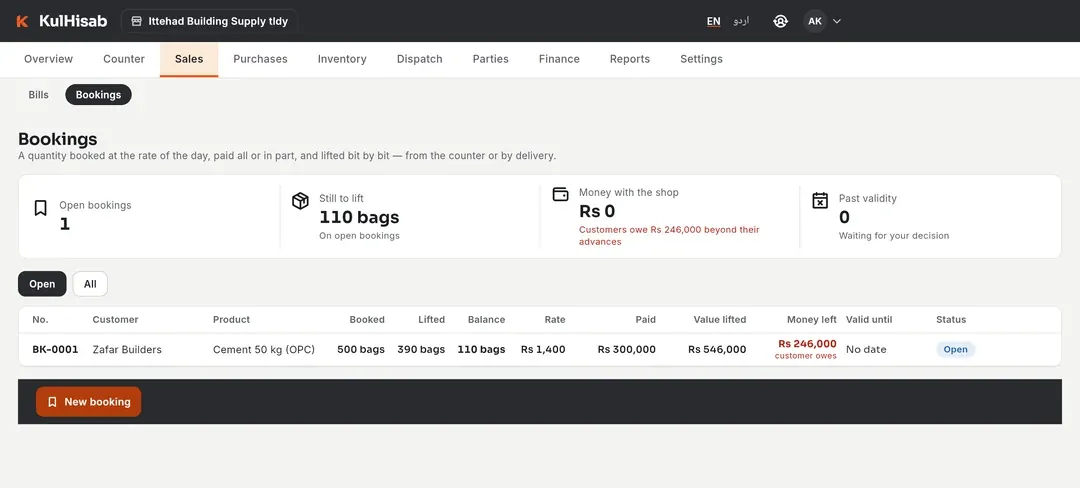
Task: Go to the Overview tab
Action: [48, 59]
